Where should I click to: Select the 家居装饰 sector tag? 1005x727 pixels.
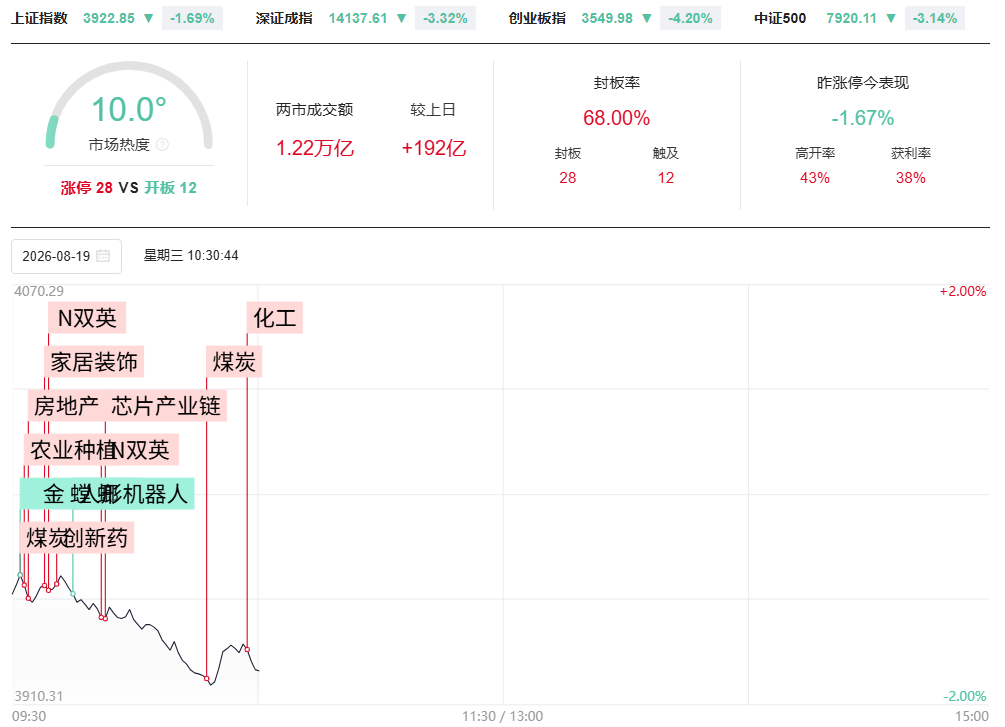94,362
